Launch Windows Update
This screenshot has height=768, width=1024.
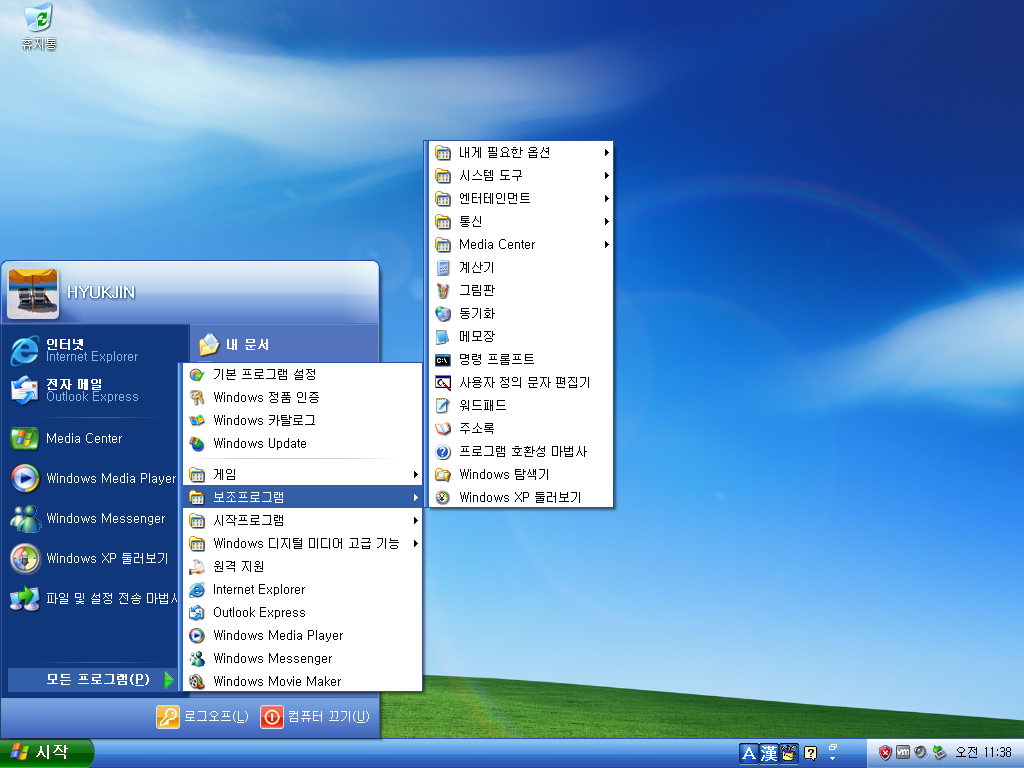(x=302, y=443)
